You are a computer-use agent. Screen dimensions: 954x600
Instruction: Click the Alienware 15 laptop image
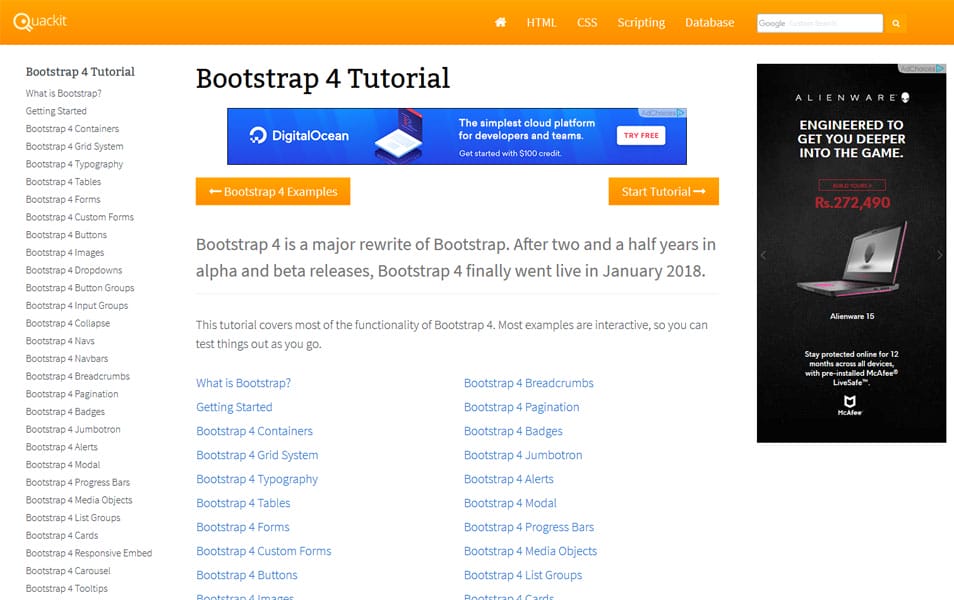click(851, 260)
